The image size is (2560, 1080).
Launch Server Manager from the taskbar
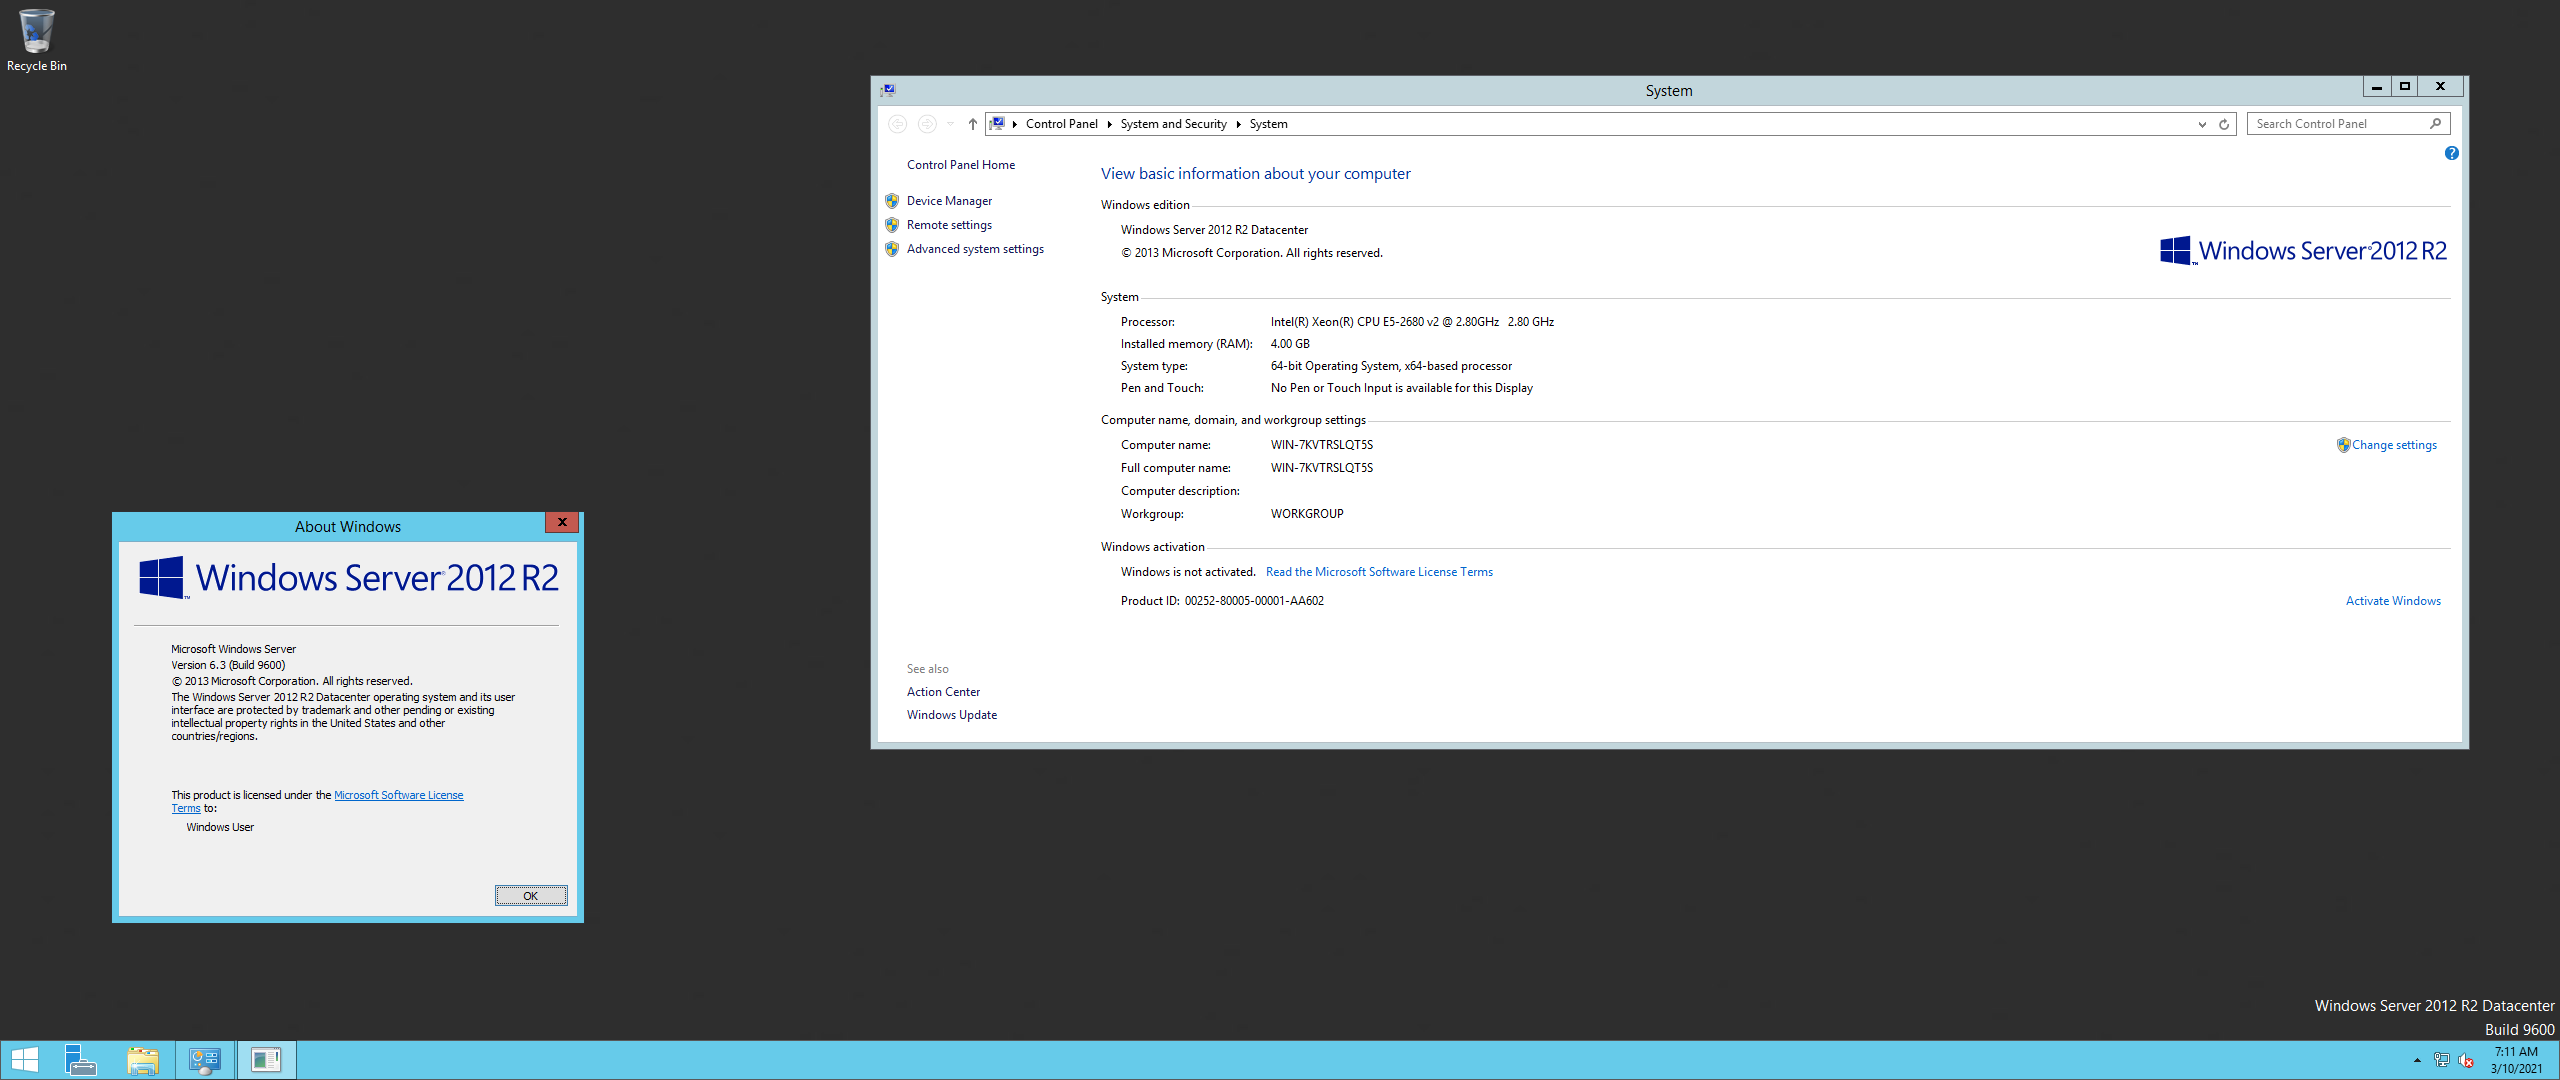80,1060
